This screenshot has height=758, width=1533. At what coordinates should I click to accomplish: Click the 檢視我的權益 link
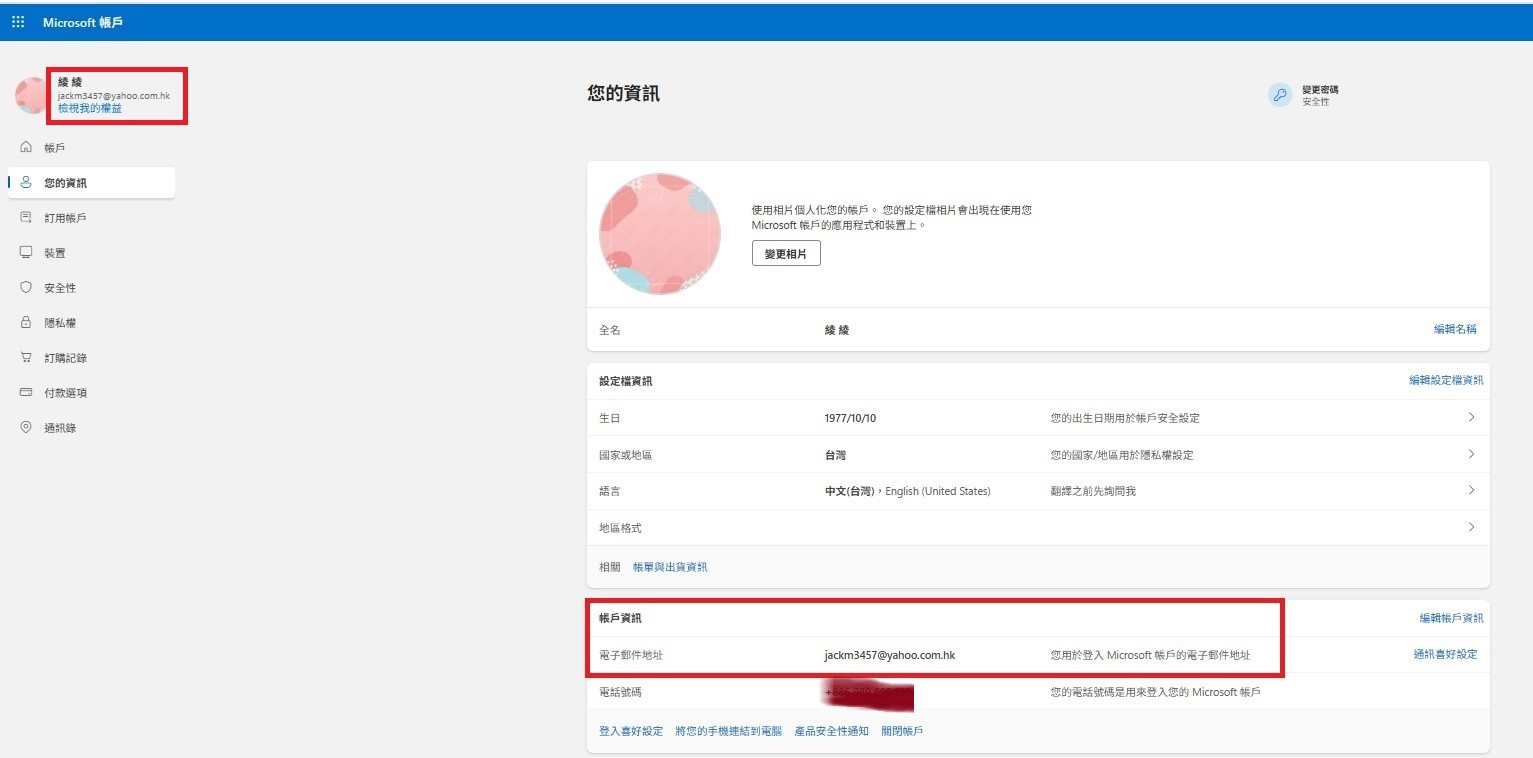(x=90, y=108)
